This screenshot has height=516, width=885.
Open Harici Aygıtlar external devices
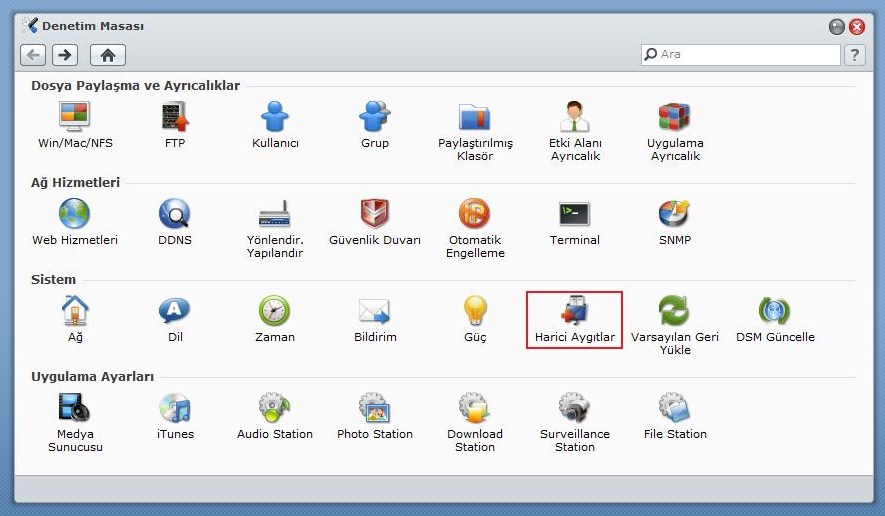point(575,320)
